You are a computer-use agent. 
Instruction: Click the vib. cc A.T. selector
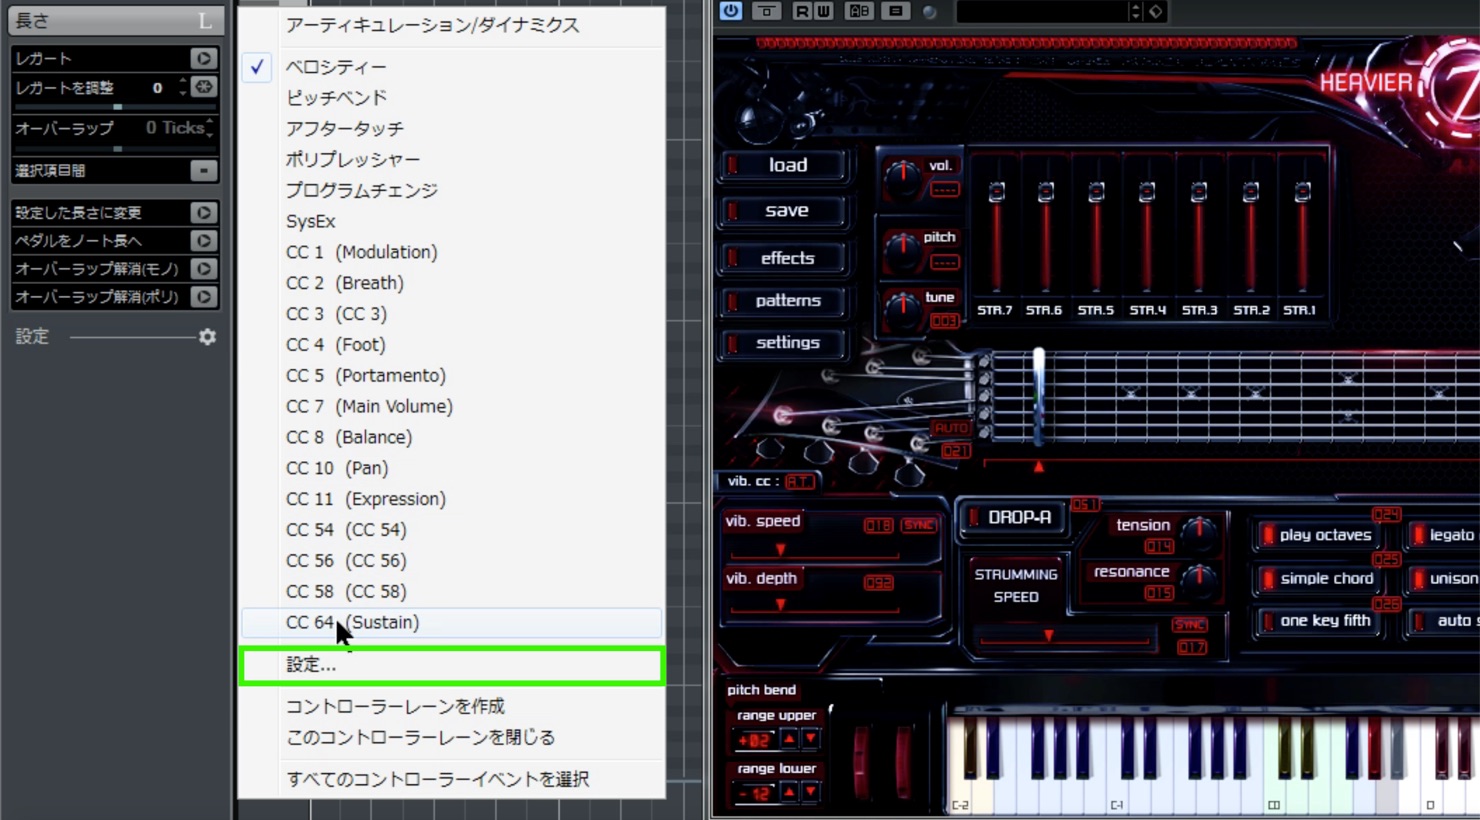click(799, 481)
